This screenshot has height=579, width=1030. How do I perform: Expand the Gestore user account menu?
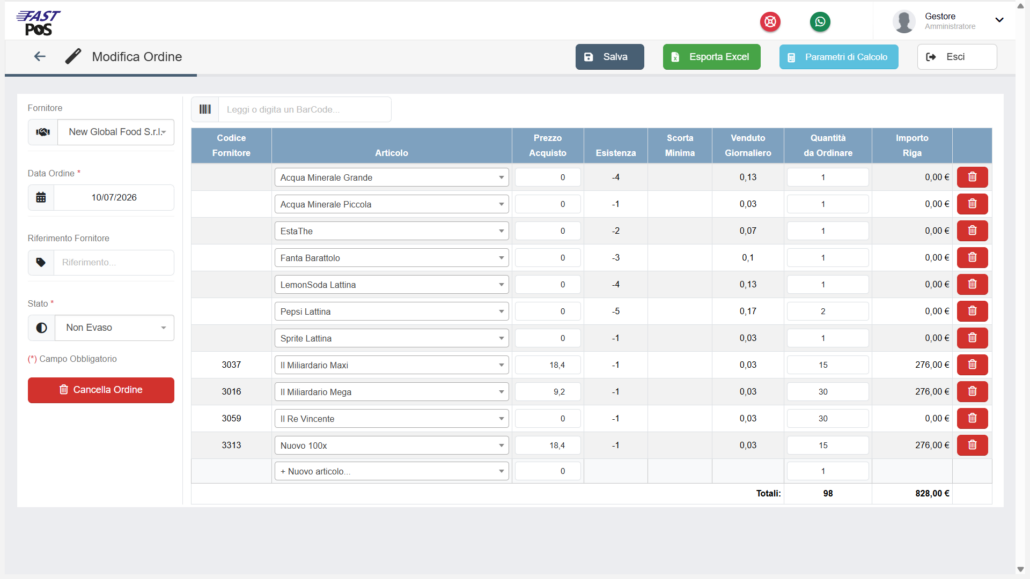click(949, 21)
